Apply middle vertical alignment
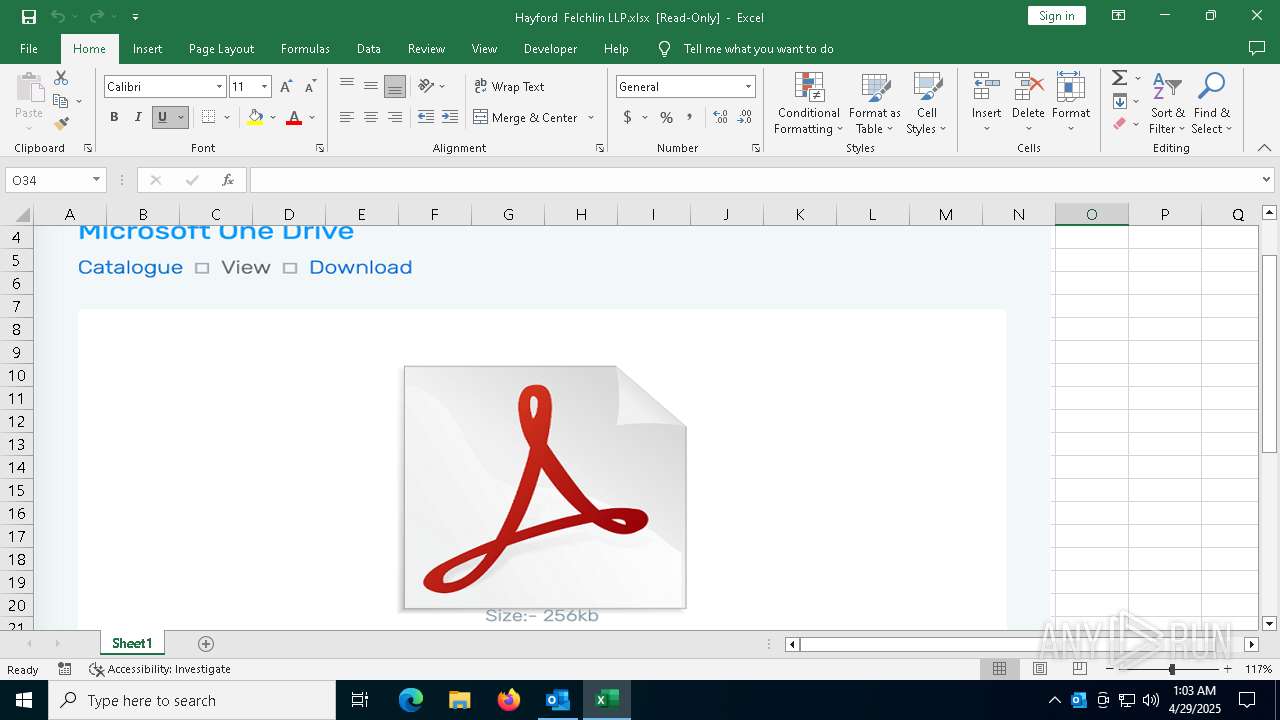Viewport: 1280px width, 720px height. click(371, 86)
